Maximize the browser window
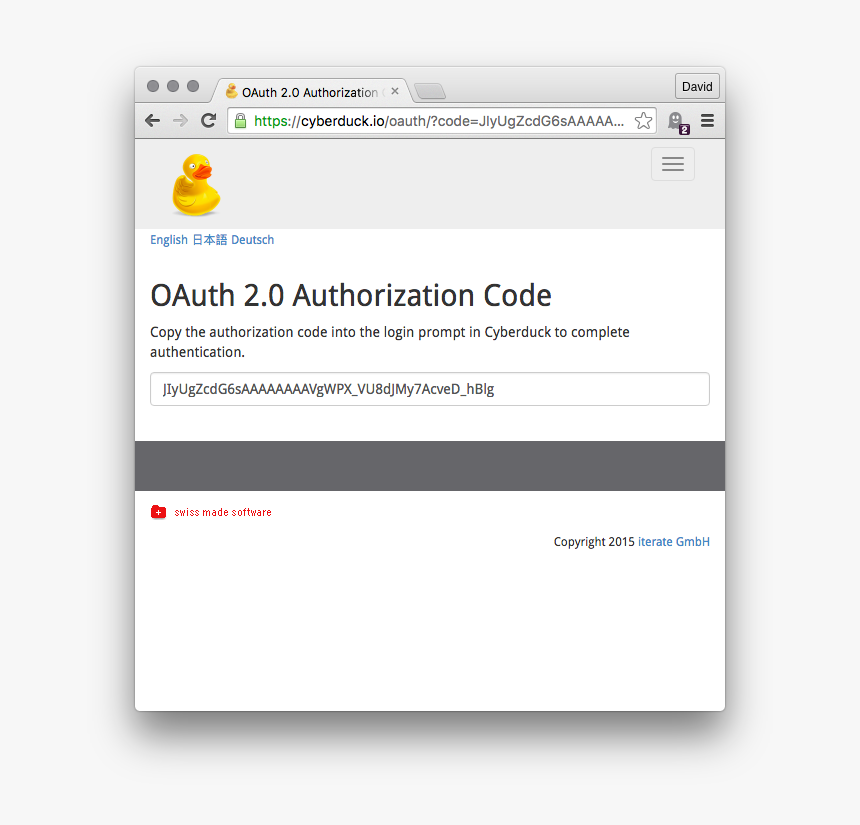The image size is (860, 825). pyautogui.click(x=193, y=86)
